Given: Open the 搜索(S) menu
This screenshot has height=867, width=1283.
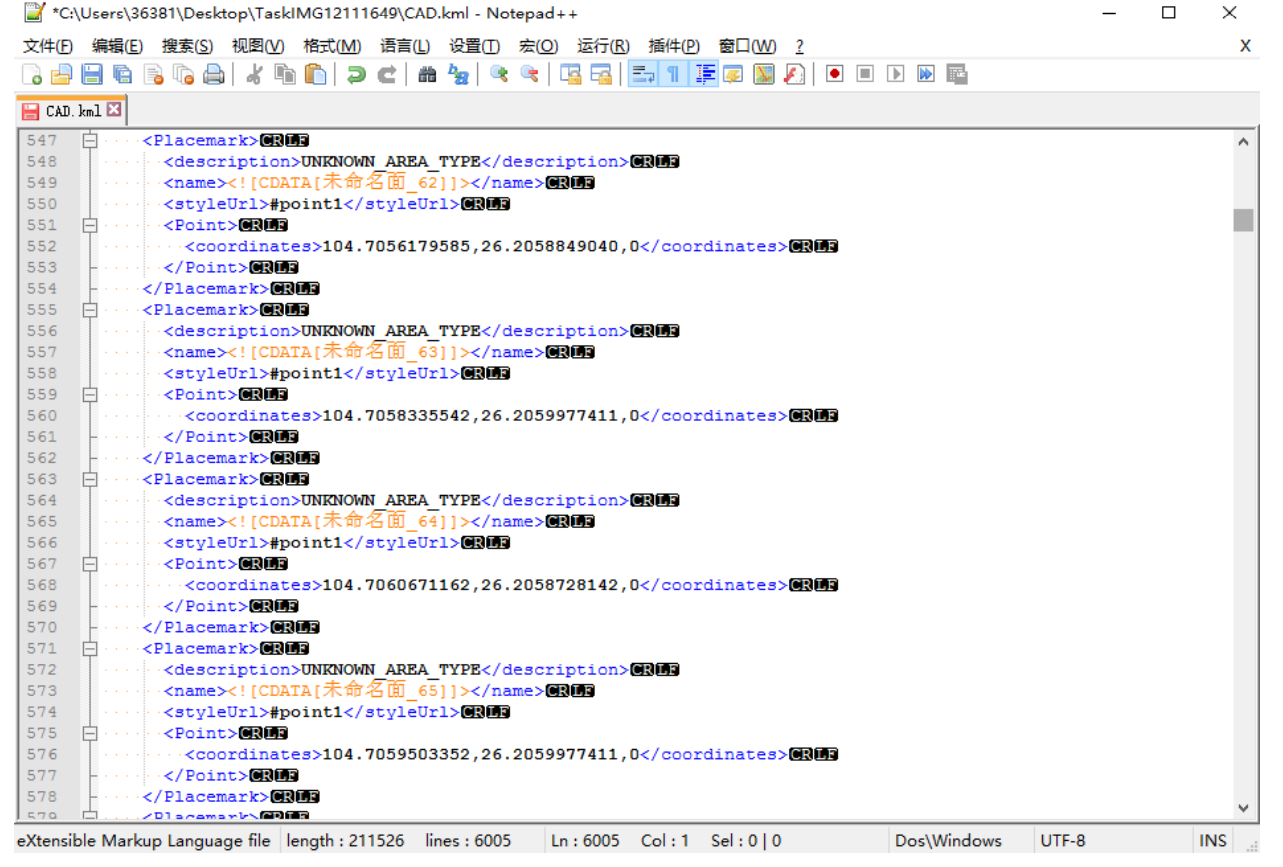Looking at the screenshot, I should coord(188,46).
